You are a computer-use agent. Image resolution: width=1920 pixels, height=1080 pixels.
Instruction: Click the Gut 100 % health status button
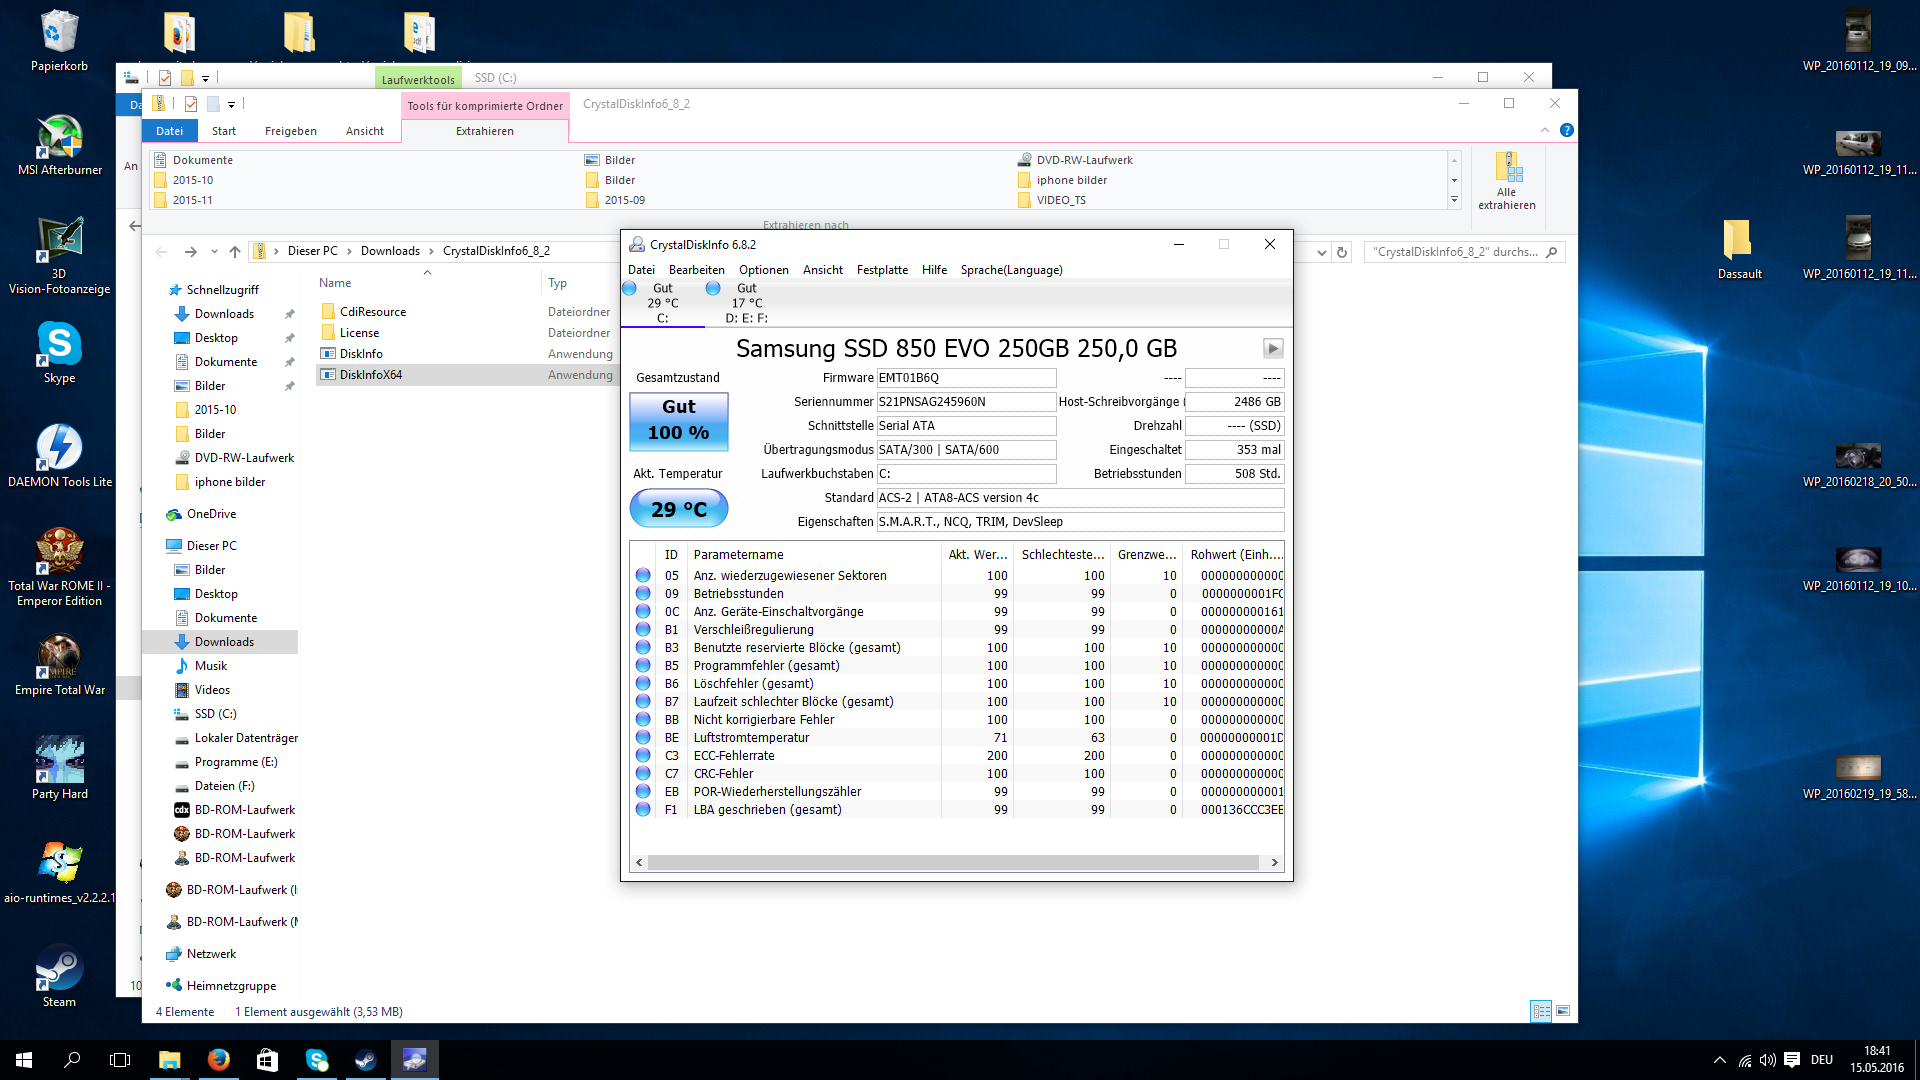[x=678, y=421]
